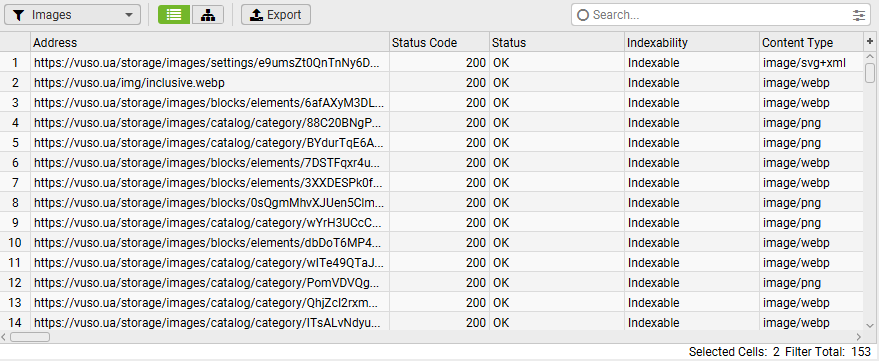Click horizontal scrollbar left arrow
Image resolution: width=879 pixels, height=361 pixels.
pyautogui.click(x=4, y=337)
